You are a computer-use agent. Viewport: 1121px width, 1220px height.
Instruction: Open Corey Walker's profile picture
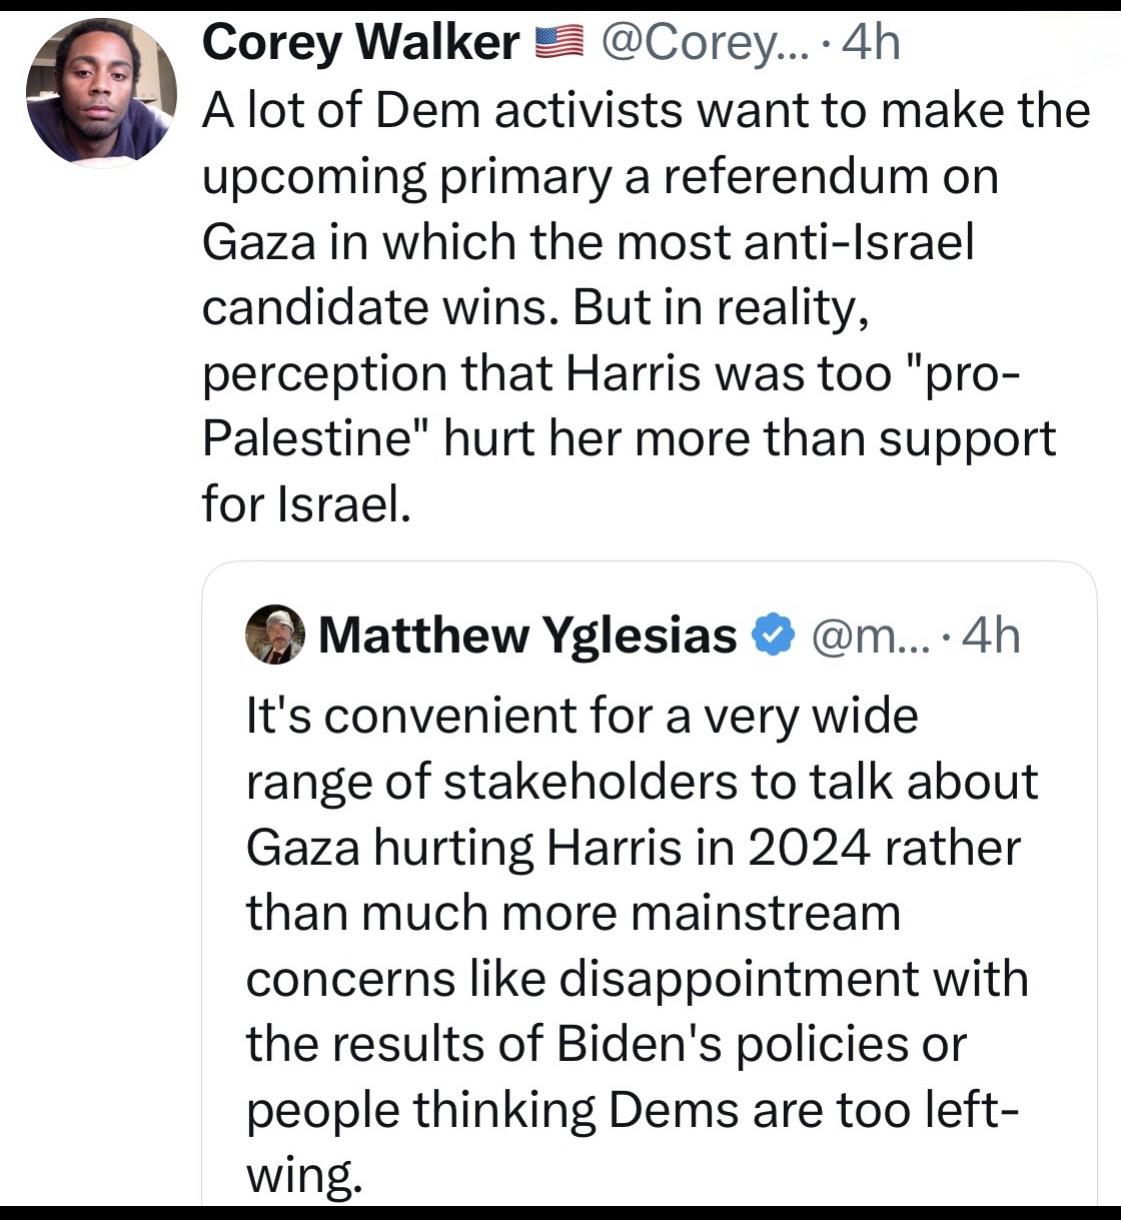[101, 91]
